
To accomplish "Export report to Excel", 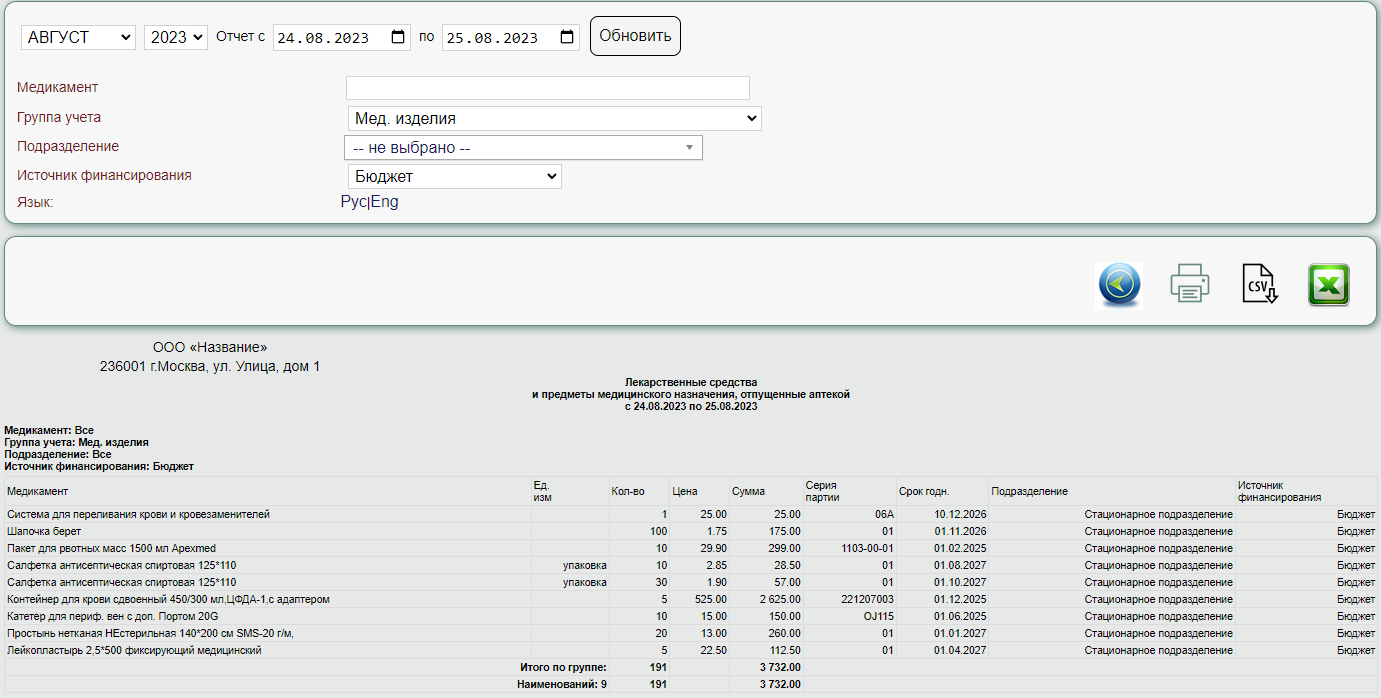I will coord(1328,285).
